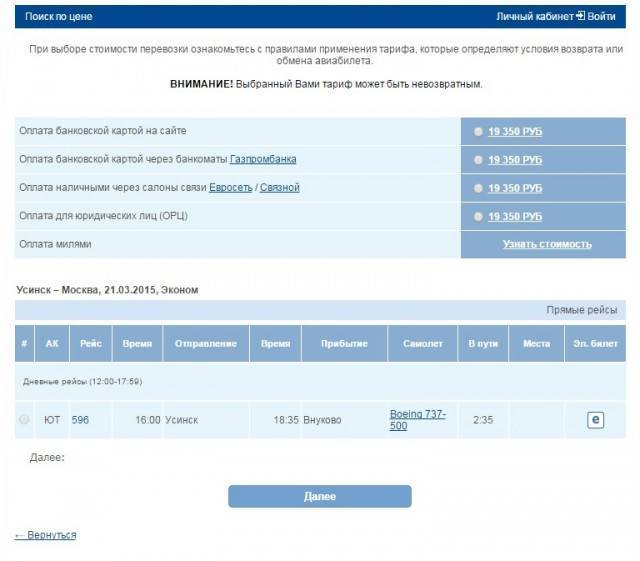Click the Отправление column header
The image size is (640, 561).
pyautogui.click(x=206, y=343)
